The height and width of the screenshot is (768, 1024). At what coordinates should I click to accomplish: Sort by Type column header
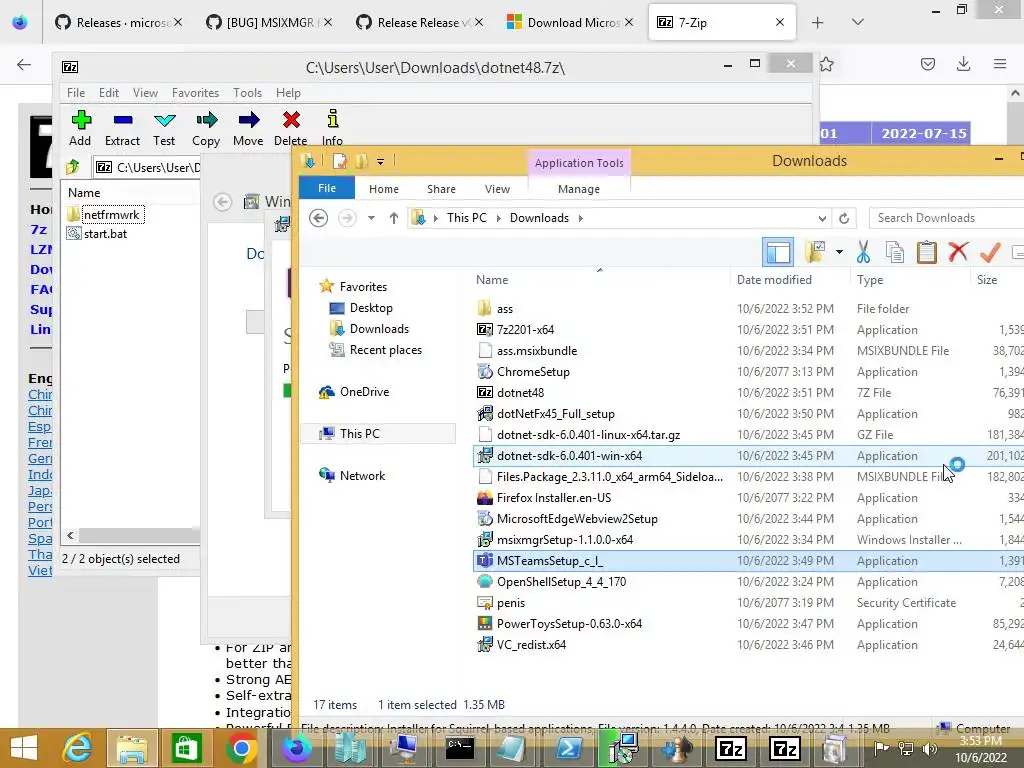(x=870, y=280)
